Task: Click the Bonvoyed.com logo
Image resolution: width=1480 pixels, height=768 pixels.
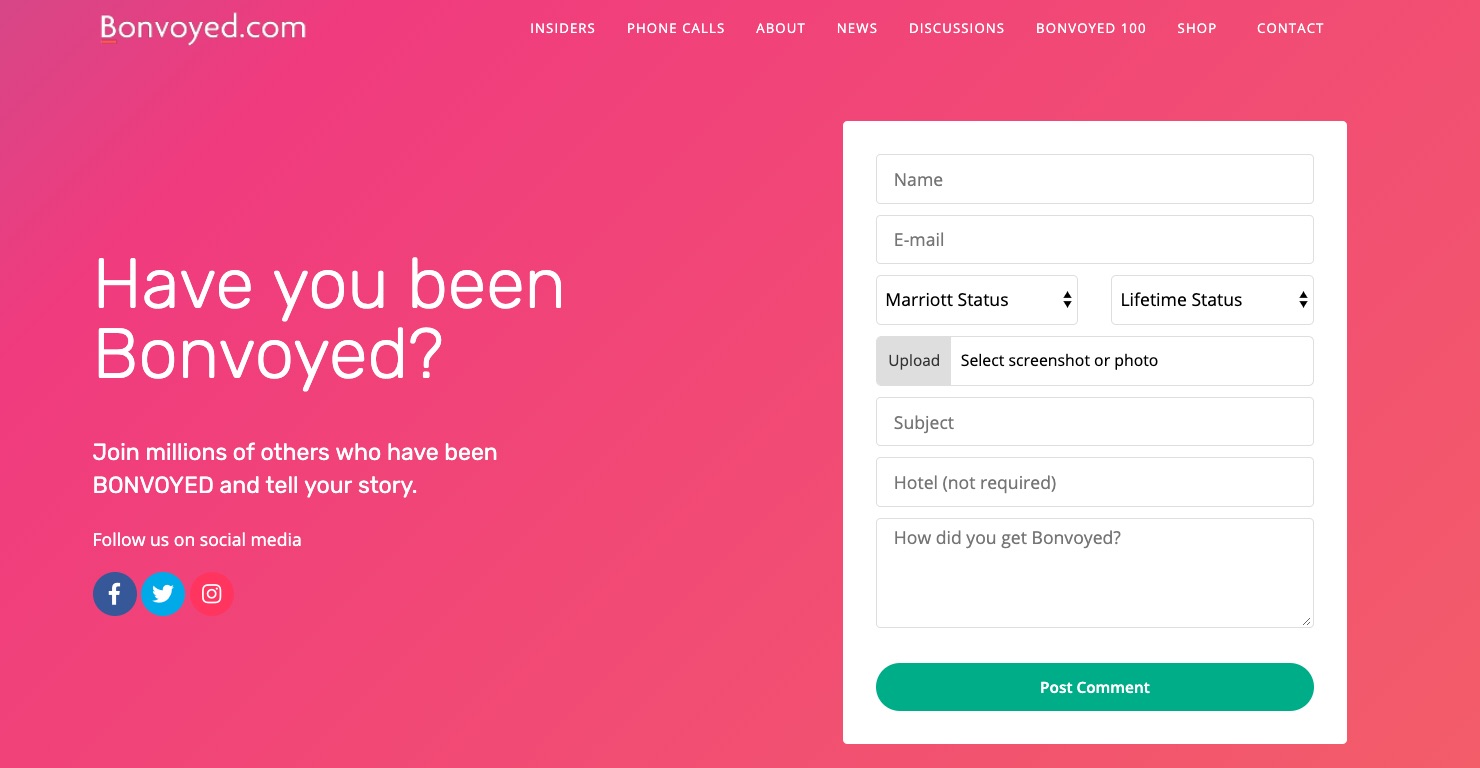Action: (x=203, y=28)
